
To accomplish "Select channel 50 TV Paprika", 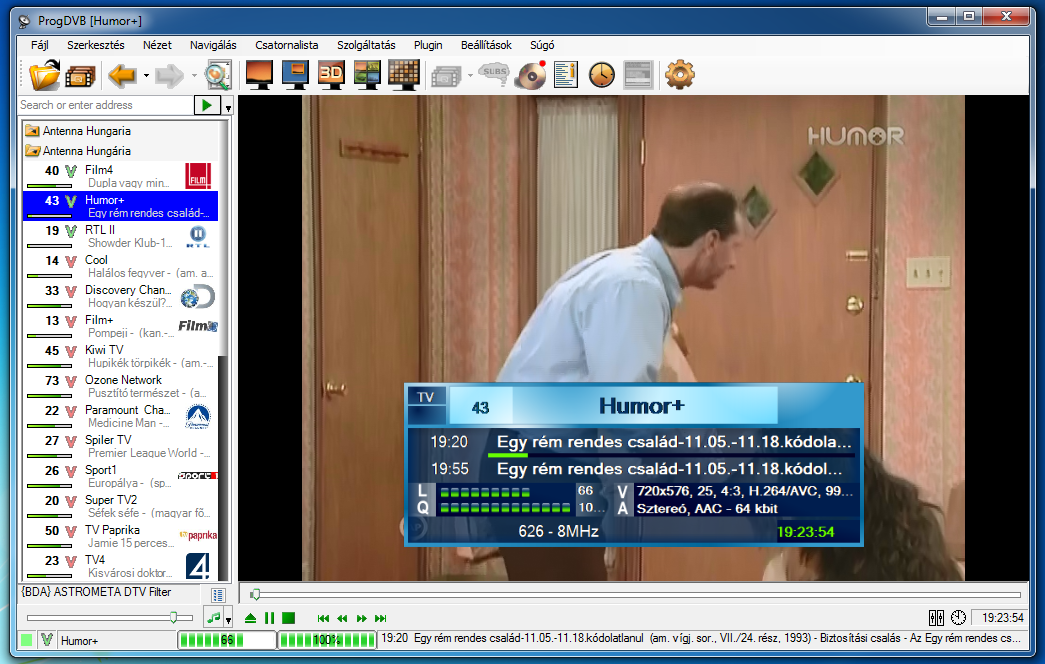I will [x=120, y=536].
